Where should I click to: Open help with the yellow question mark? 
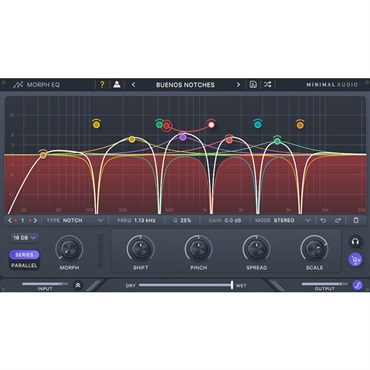pos(102,85)
